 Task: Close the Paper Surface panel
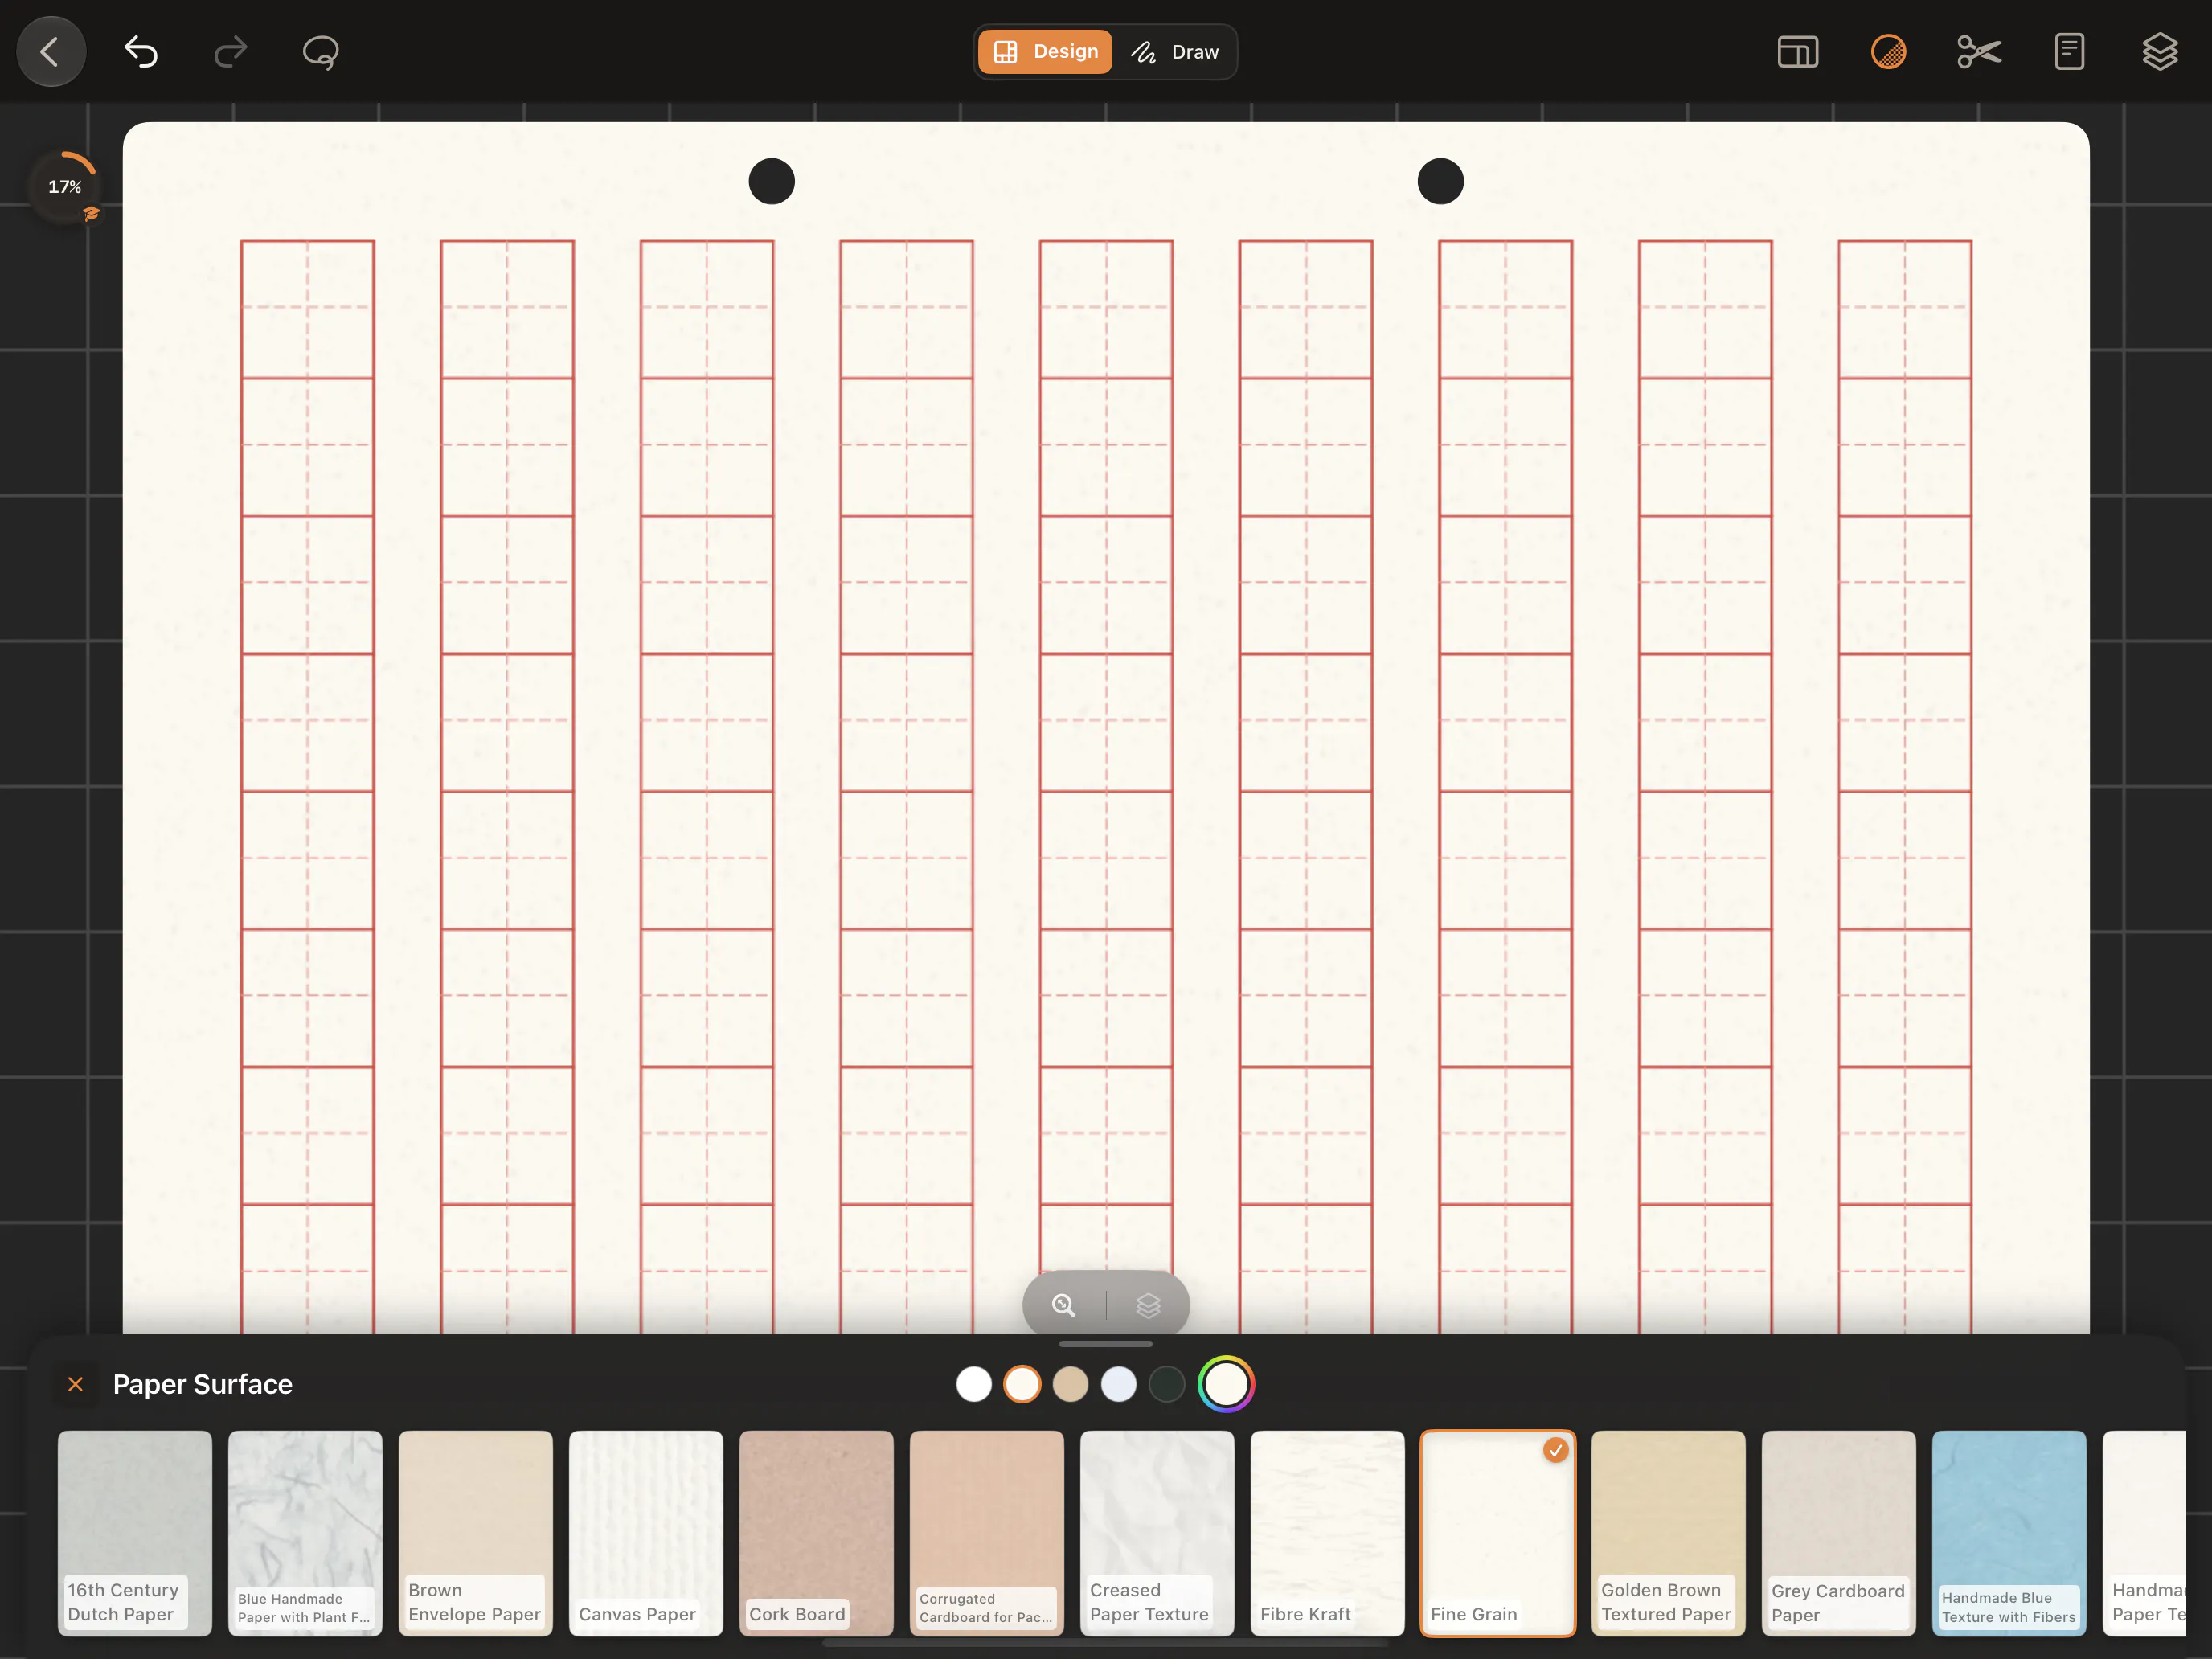click(75, 1384)
